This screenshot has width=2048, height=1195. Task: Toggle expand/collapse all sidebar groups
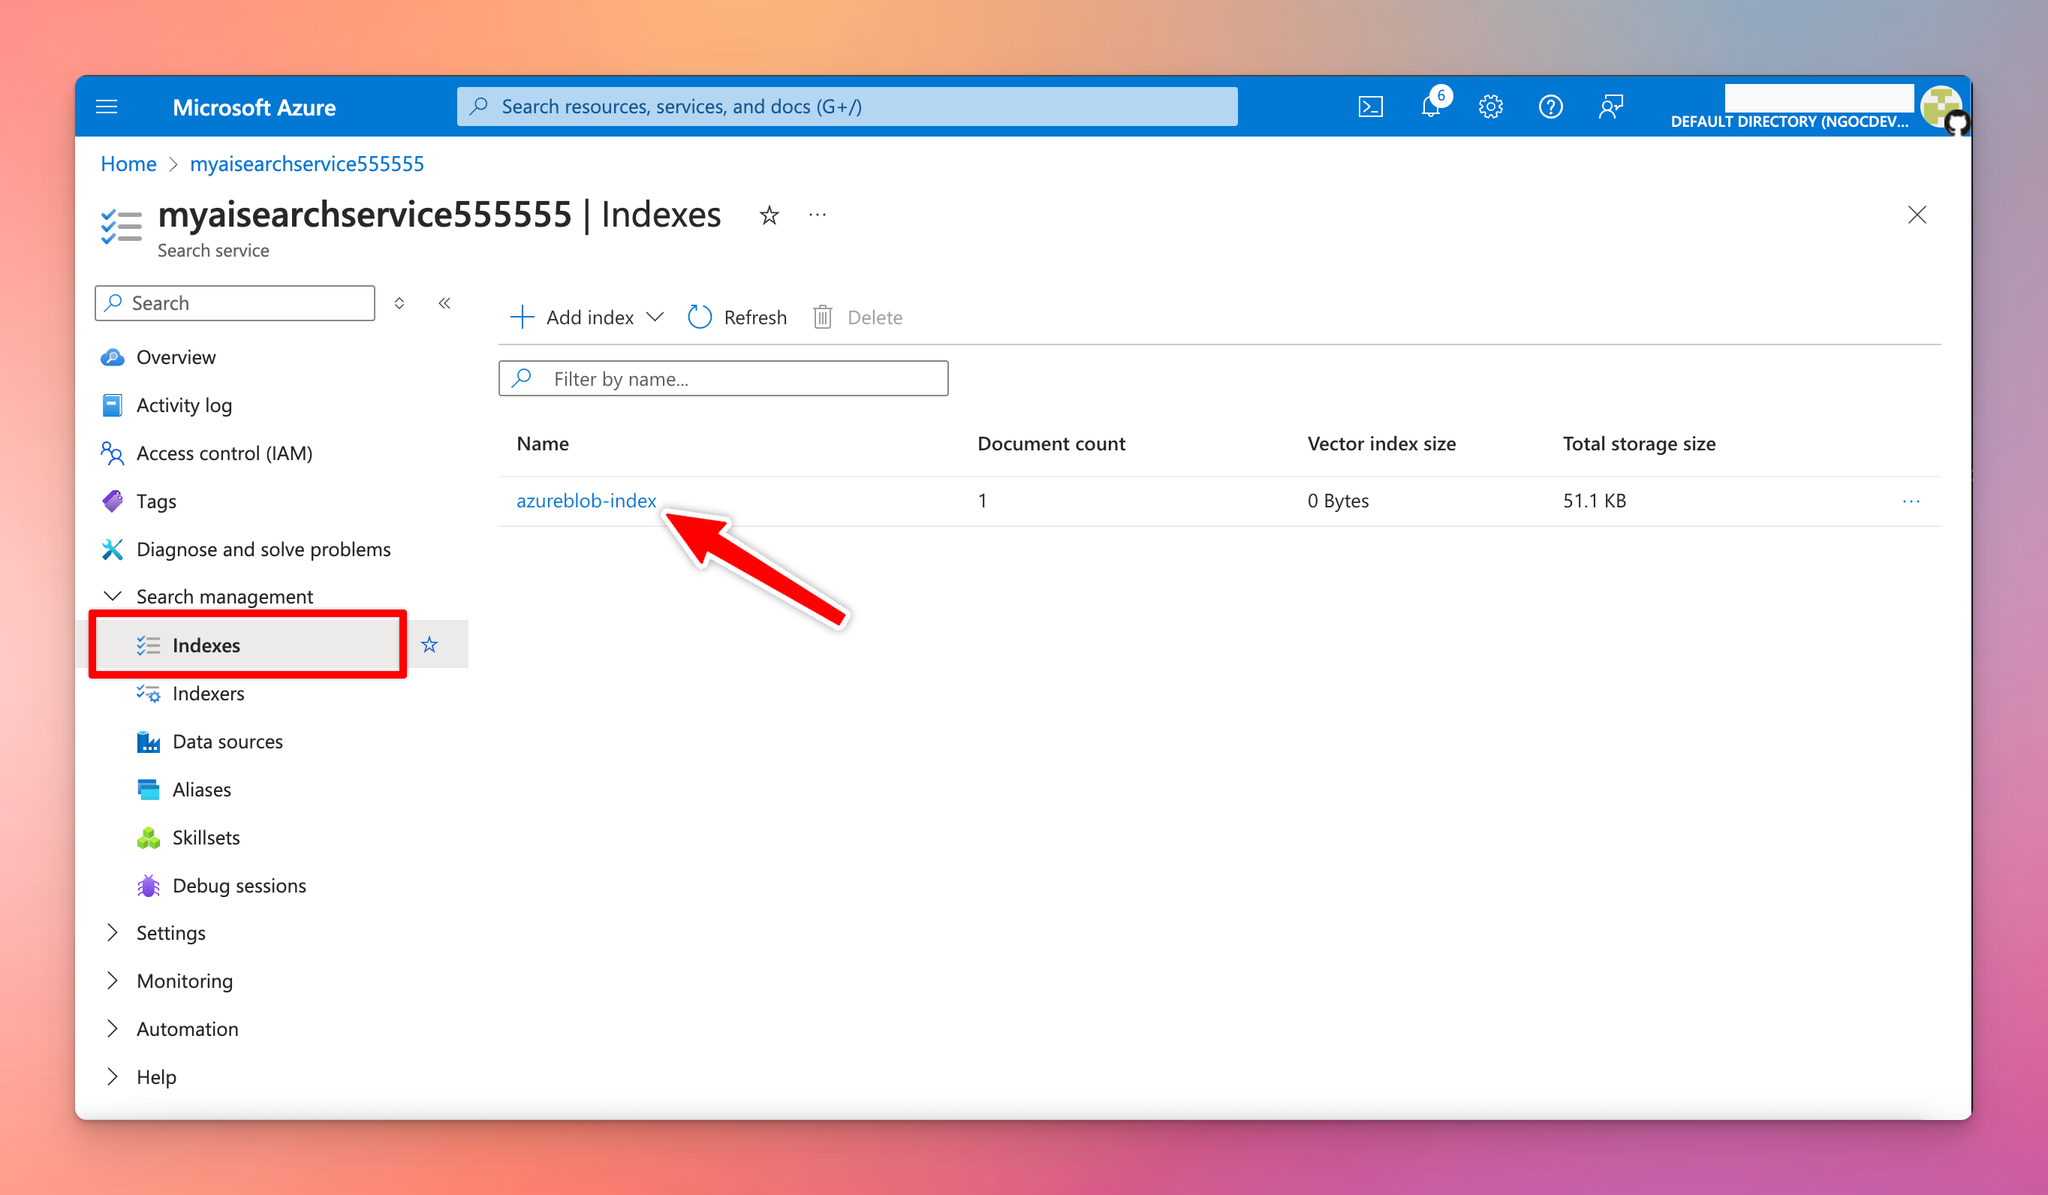pyautogui.click(x=399, y=303)
